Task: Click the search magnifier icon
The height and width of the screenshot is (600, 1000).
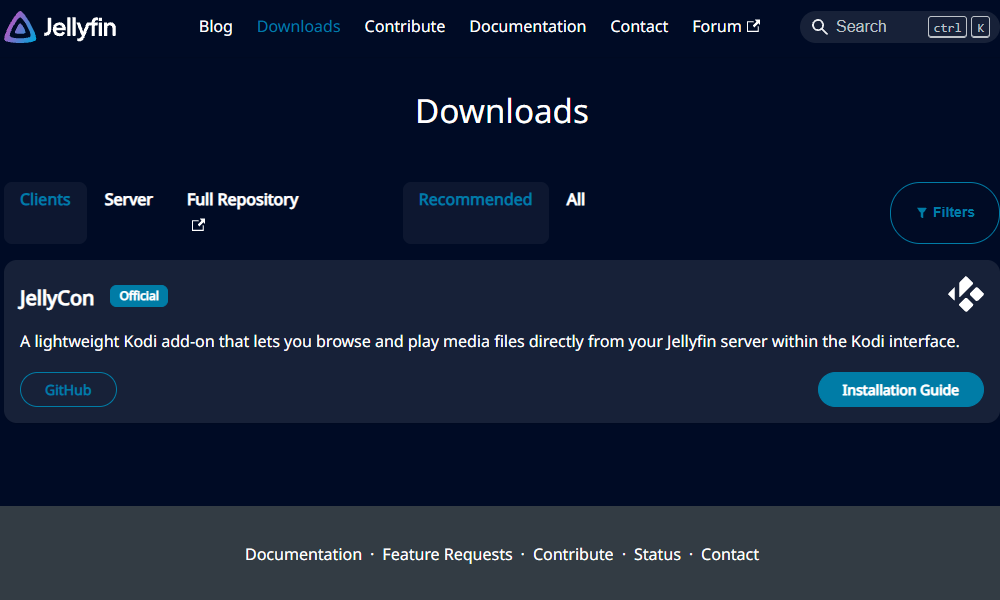Action: pyautogui.click(x=820, y=27)
